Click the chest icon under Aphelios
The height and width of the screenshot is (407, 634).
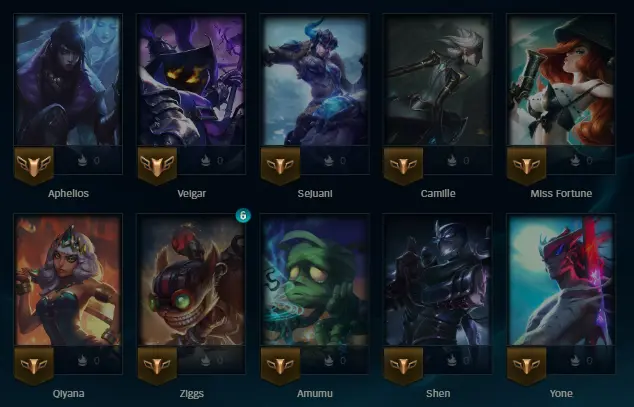click(82, 160)
